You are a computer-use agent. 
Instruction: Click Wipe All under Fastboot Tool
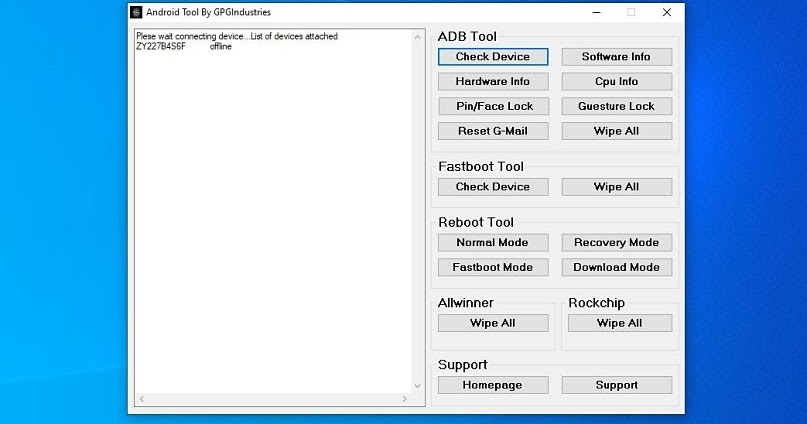tap(617, 187)
